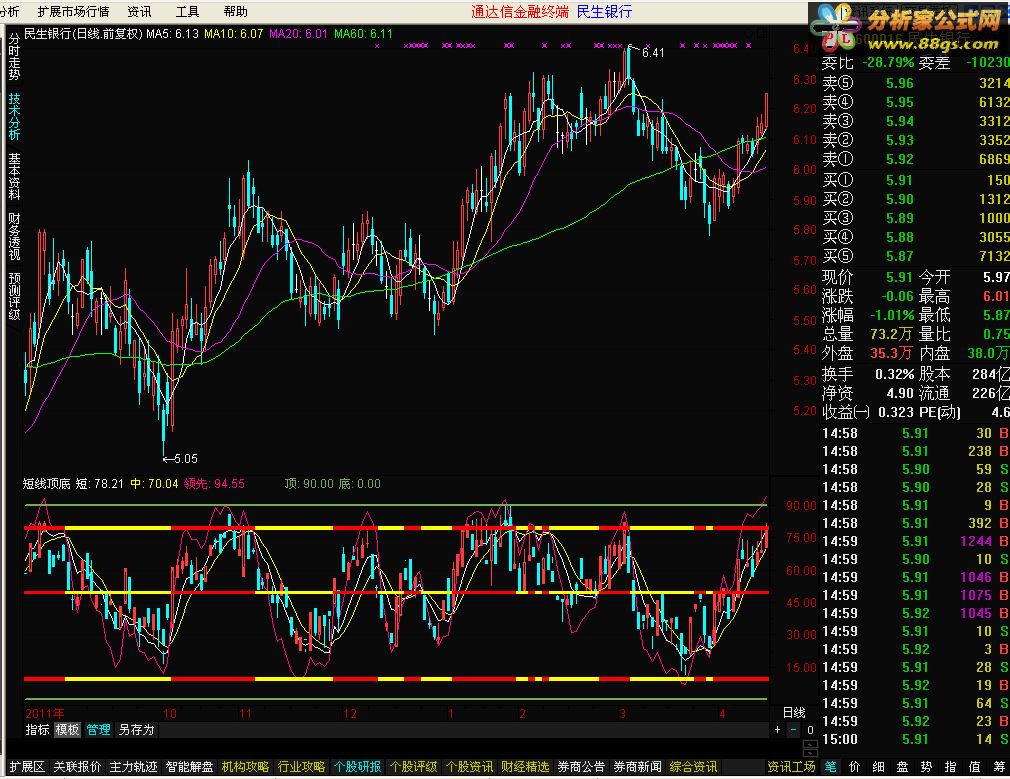Select the 细 panel tab
The width and height of the screenshot is (1010, 779).
click(879, 767)
